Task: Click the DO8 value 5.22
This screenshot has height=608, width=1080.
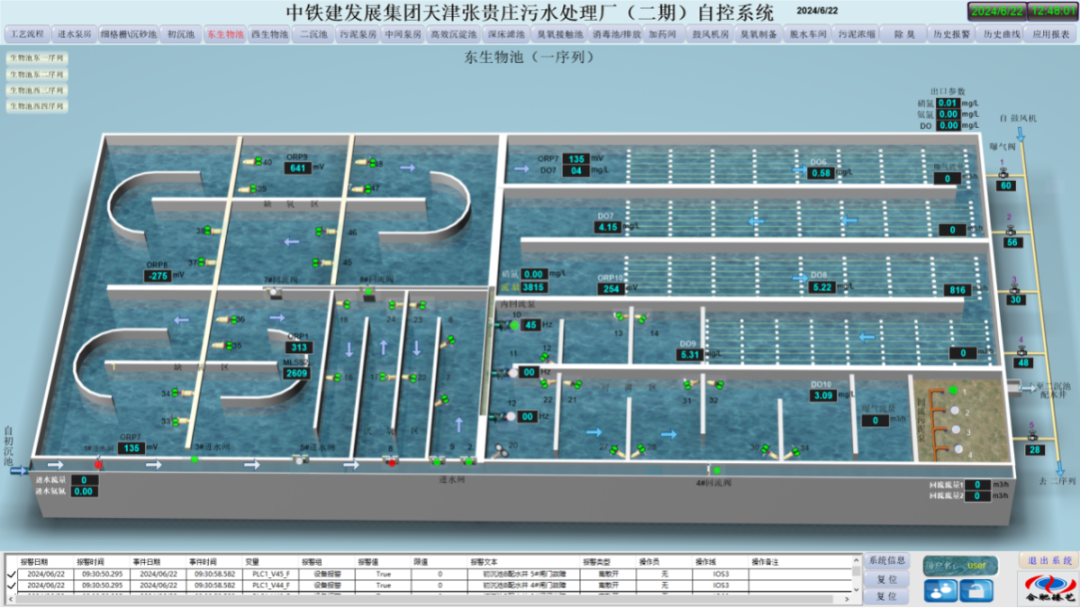Action: (x=822, y=287)
